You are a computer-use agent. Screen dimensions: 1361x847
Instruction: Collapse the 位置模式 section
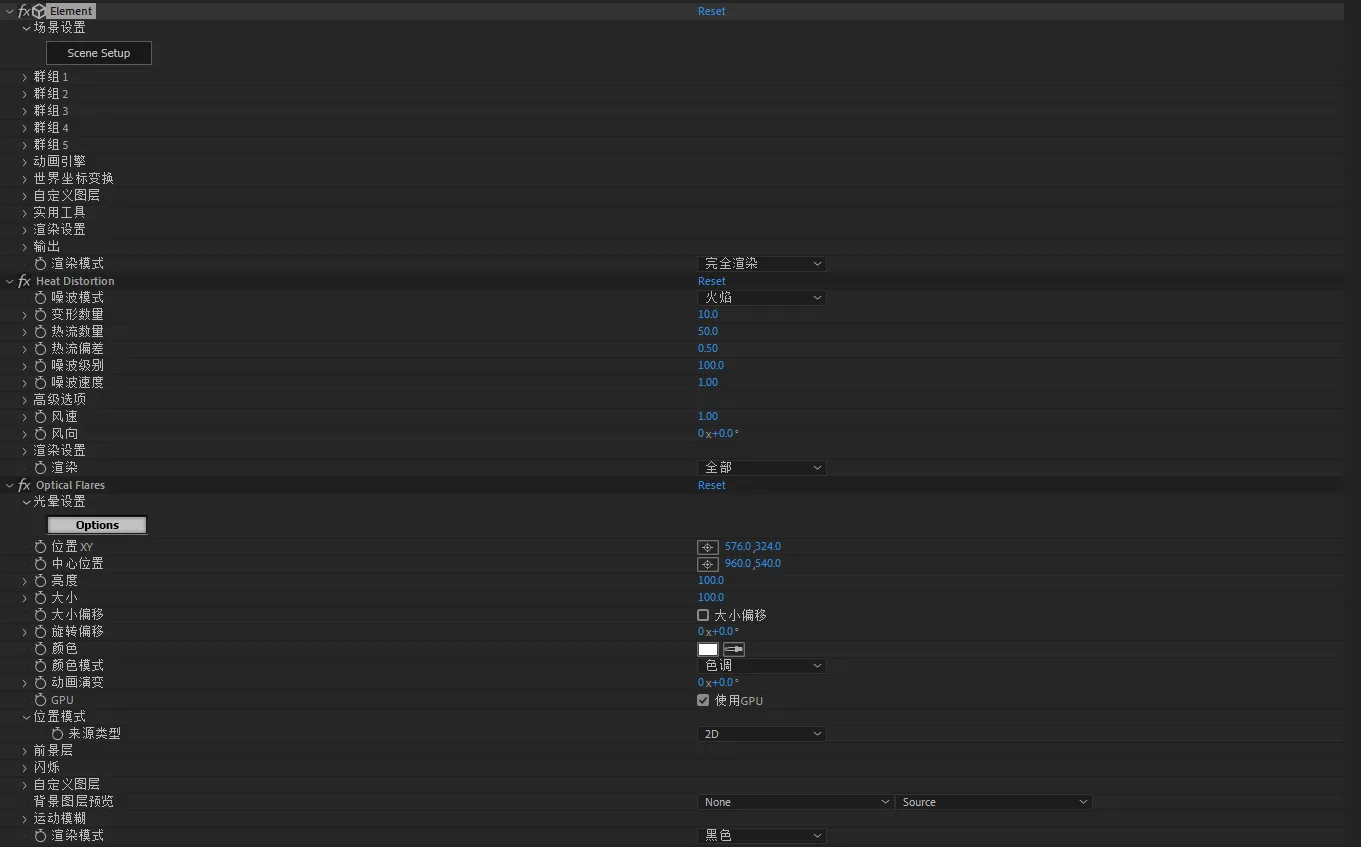point(26,717)
